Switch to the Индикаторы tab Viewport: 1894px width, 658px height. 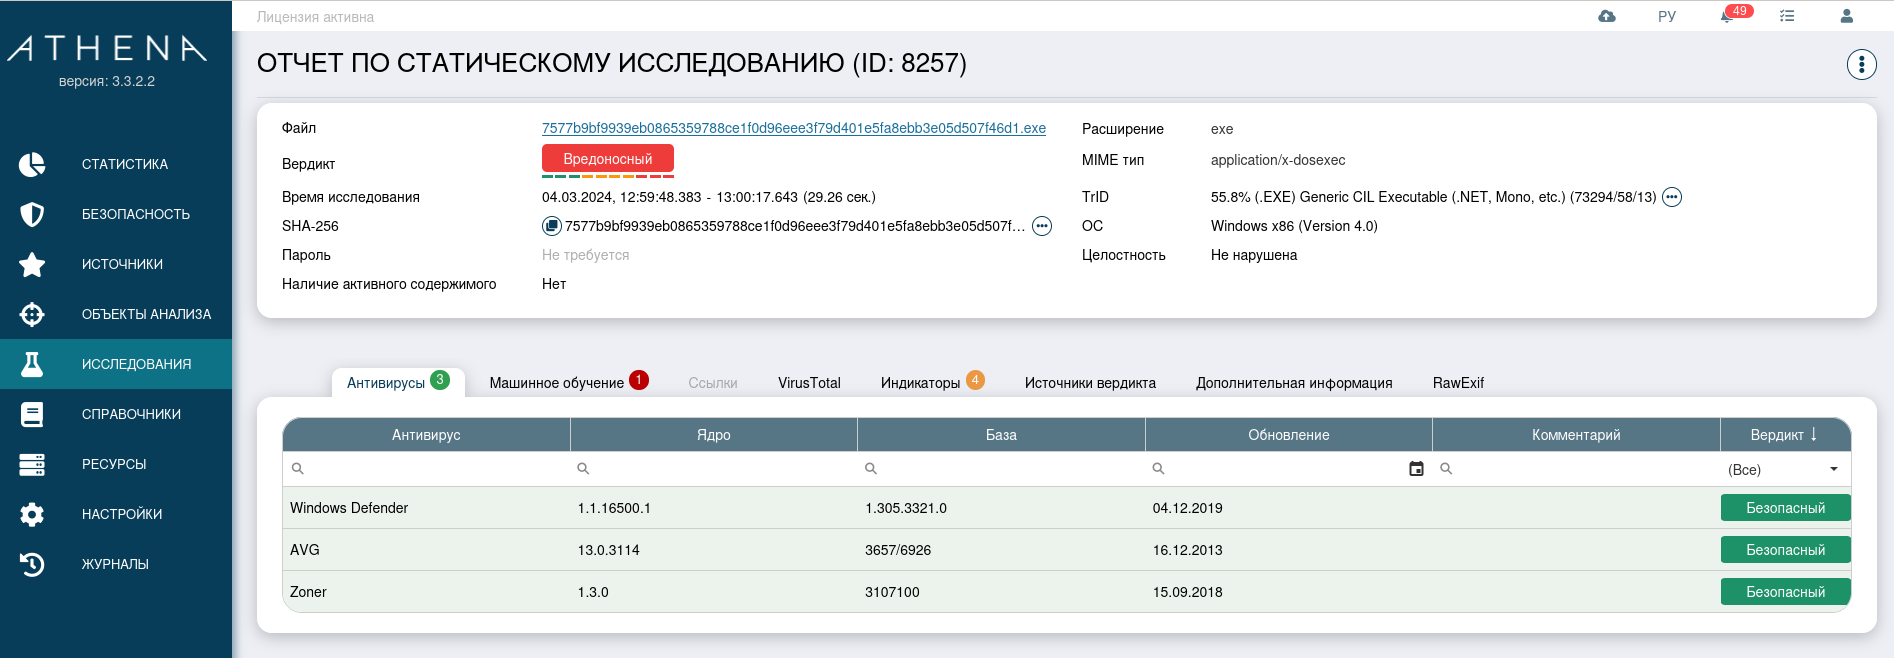pos(920,383)
